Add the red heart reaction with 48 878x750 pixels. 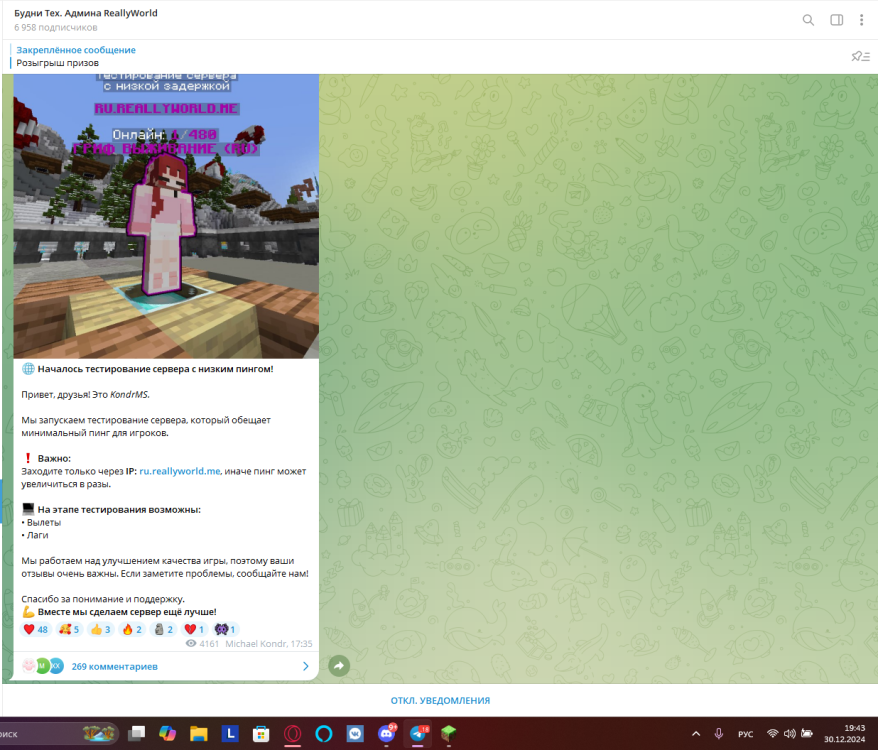pos(36,630)
